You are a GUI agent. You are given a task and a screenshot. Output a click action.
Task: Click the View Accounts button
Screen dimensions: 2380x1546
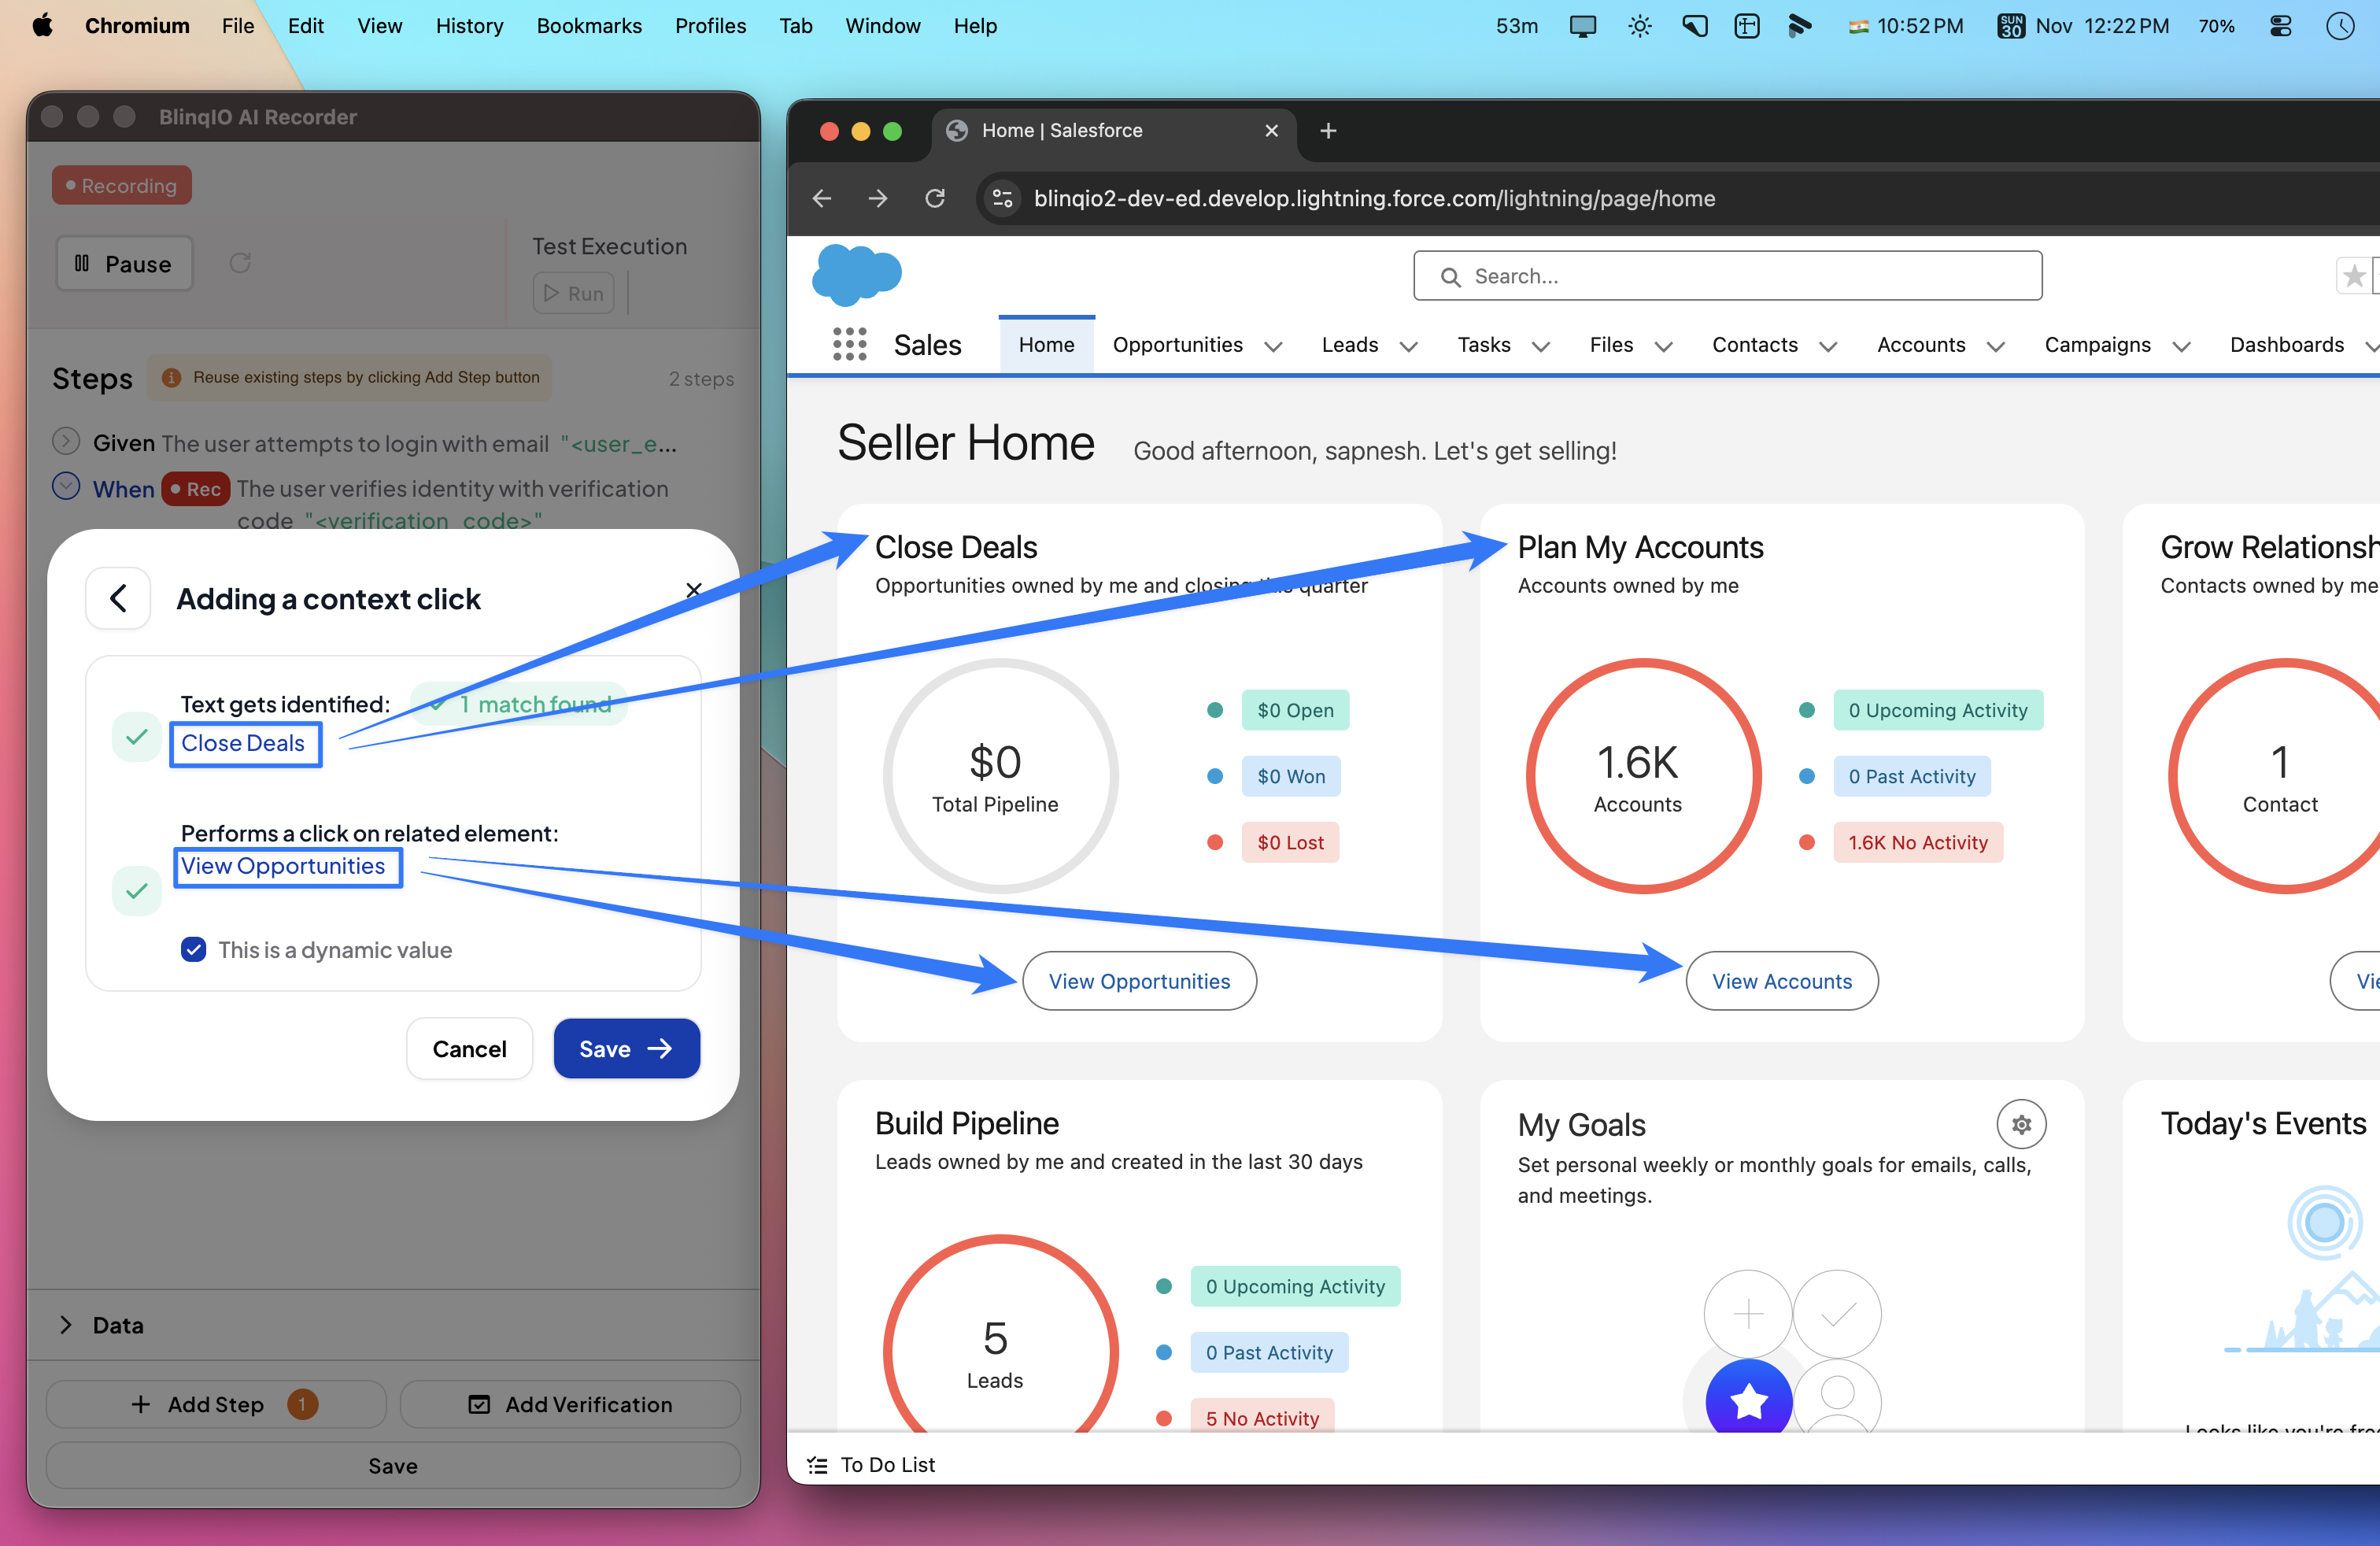tap(1781, 981)
